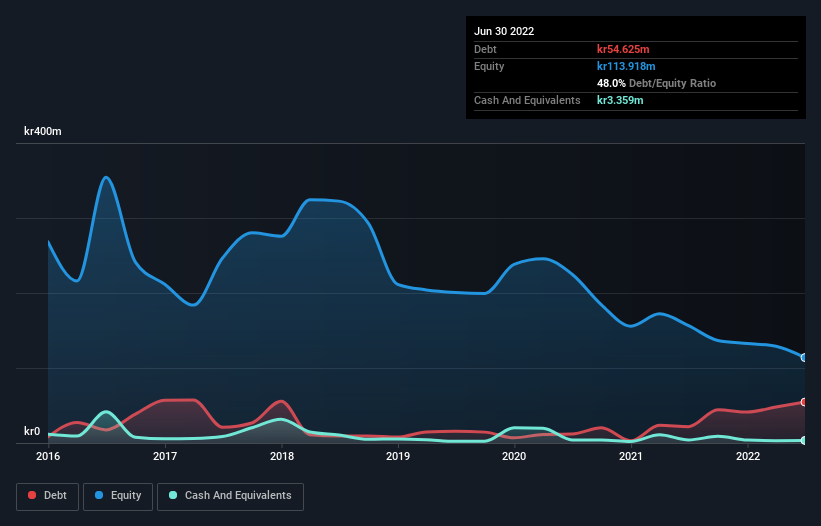This screenshot has height=526, width=821.
Task: Click the Equity label in tooltip
Action: click(x=489, y=66)
